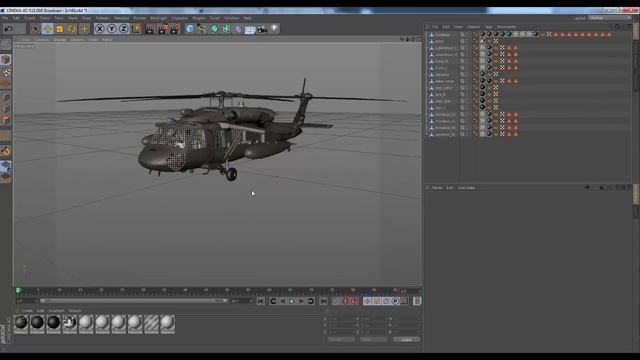This screenshot has height=360, width=640.
Task: Play the animation forward
Action: [292, 301]
